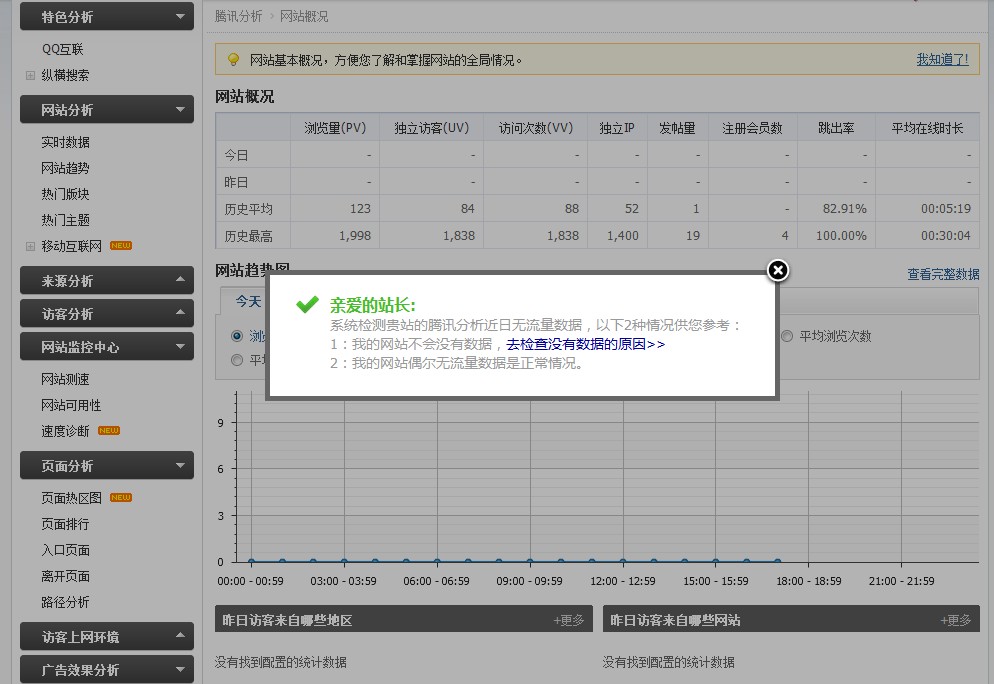Expand the 移动互联网 plus icon
Viewport: 994px width, 684px height.
pyautogui.click(x=30, y=246)
